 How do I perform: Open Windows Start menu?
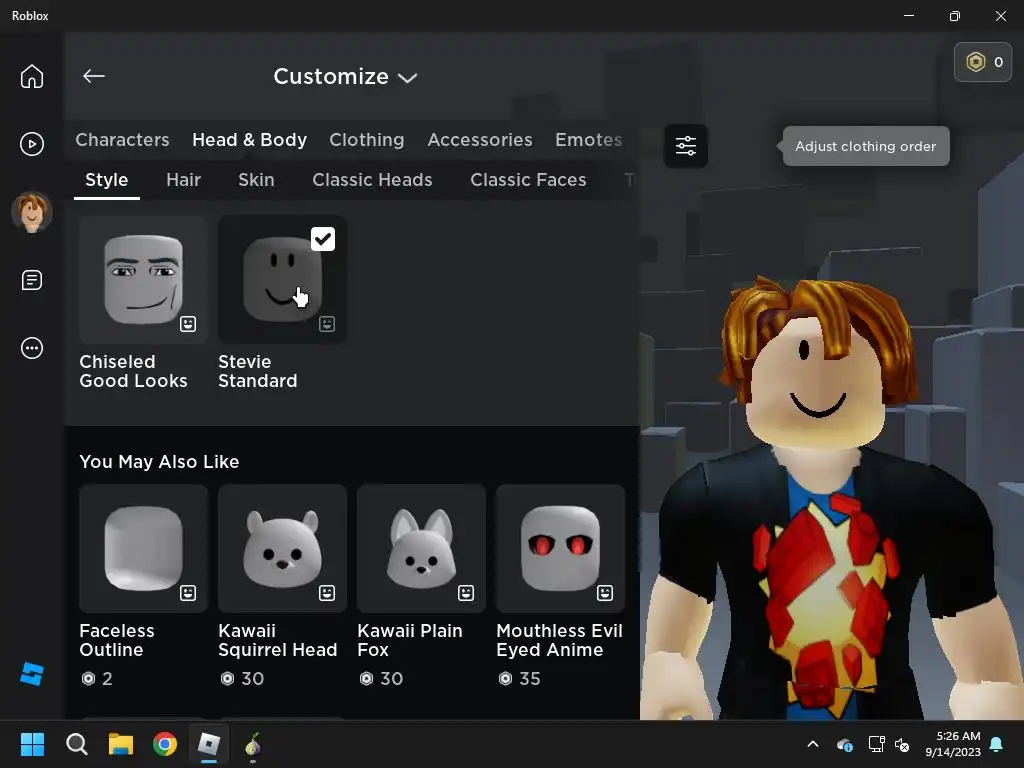[x=32, y=744]
